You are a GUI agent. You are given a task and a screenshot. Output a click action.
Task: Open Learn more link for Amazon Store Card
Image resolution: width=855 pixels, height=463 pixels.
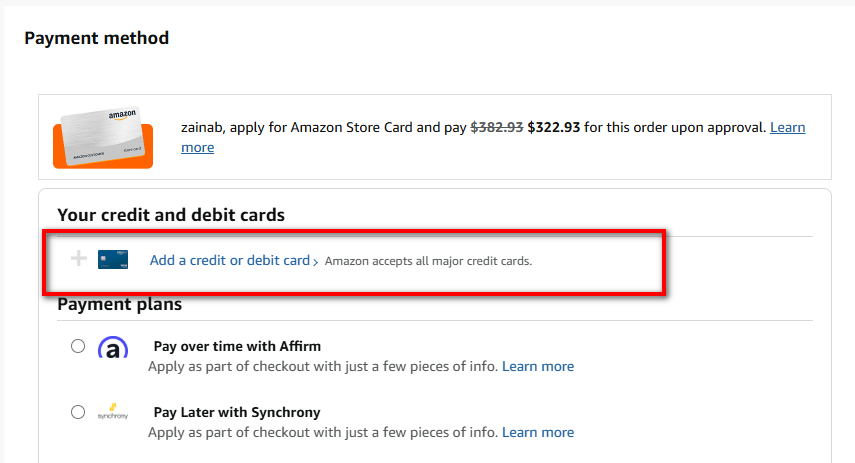pyautogui.click(x=786, y=128)
